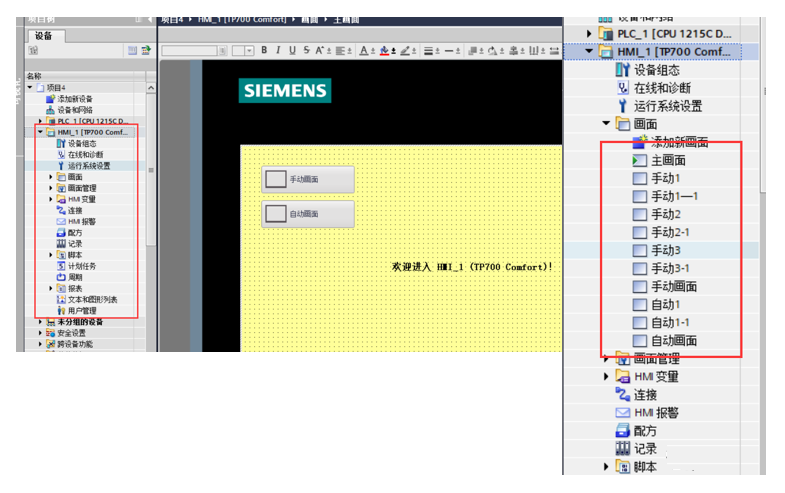Open 文本和图形列表 in the project tree
This screenshot has width=785, height=493.
pos(93,299)
